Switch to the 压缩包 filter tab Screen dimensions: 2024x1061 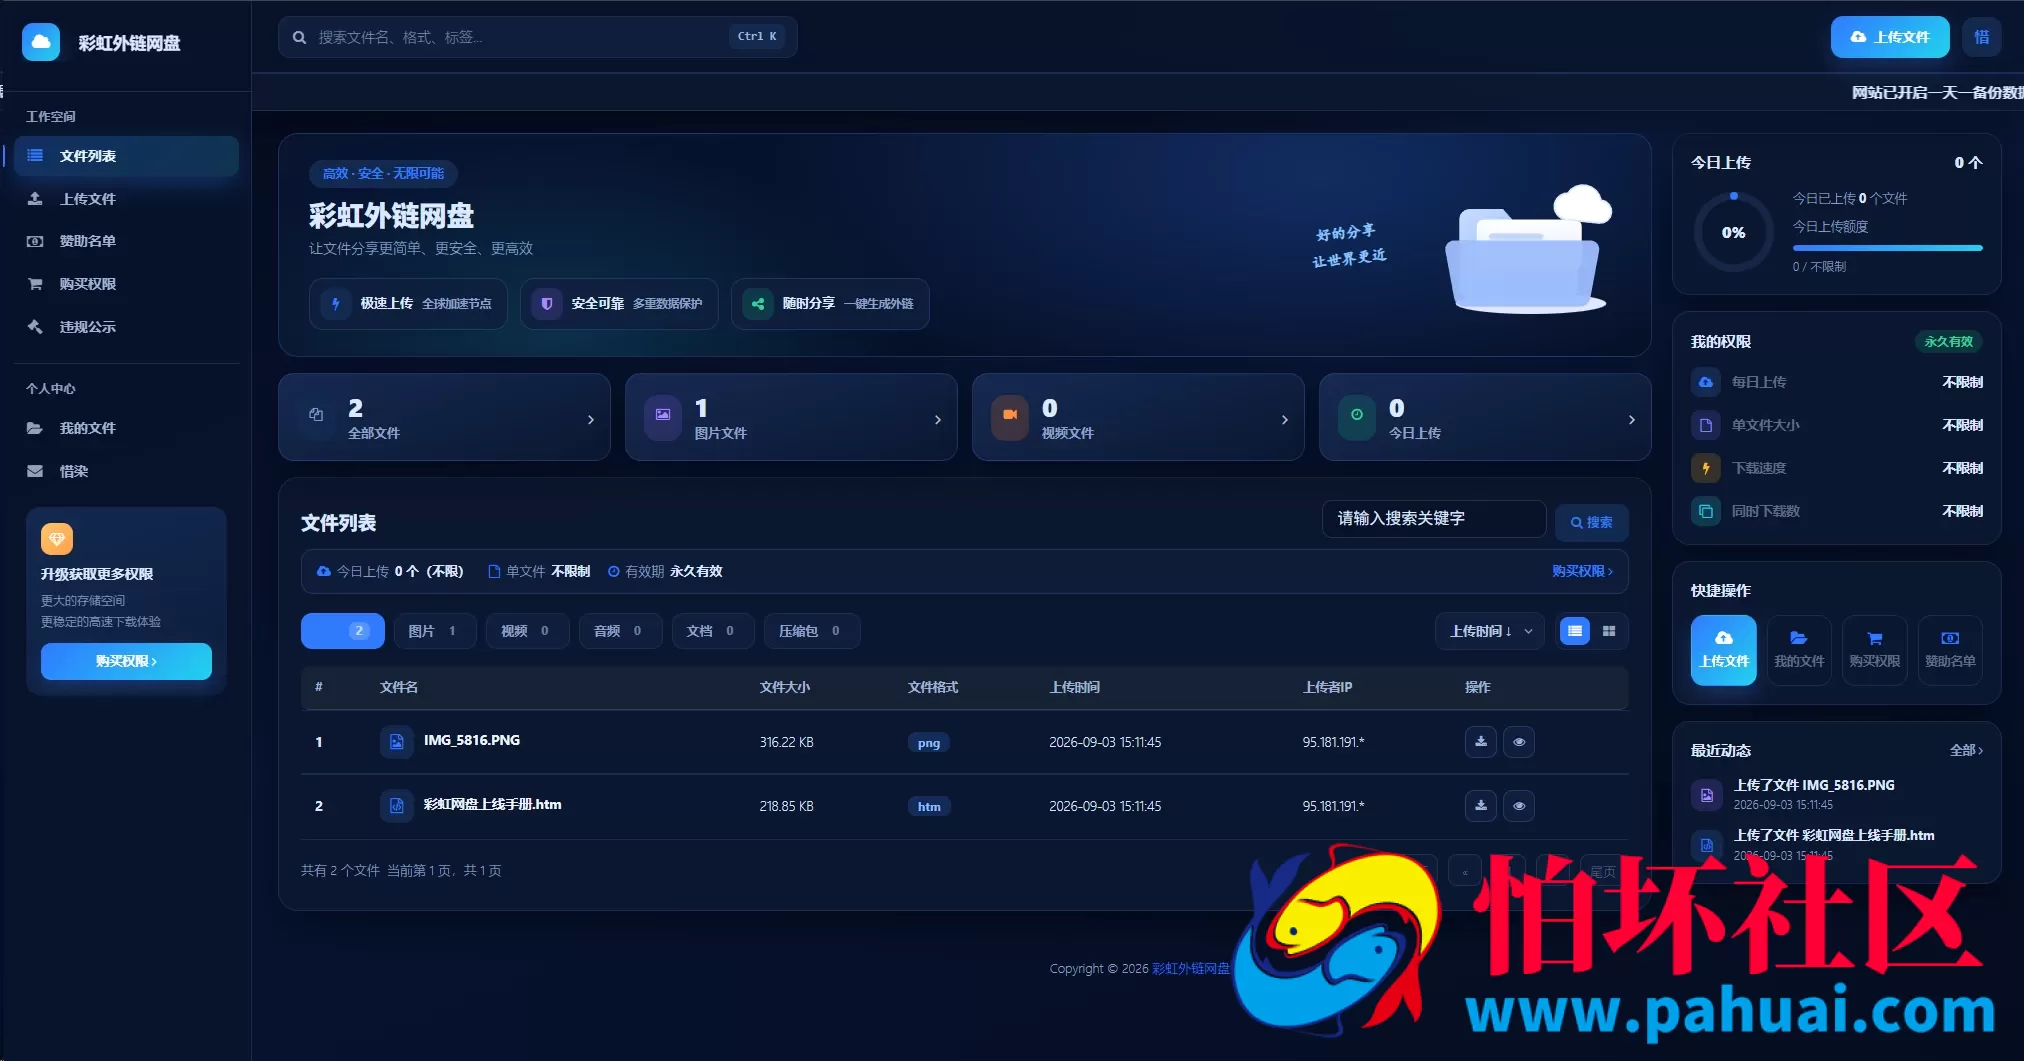pos(811,631)
